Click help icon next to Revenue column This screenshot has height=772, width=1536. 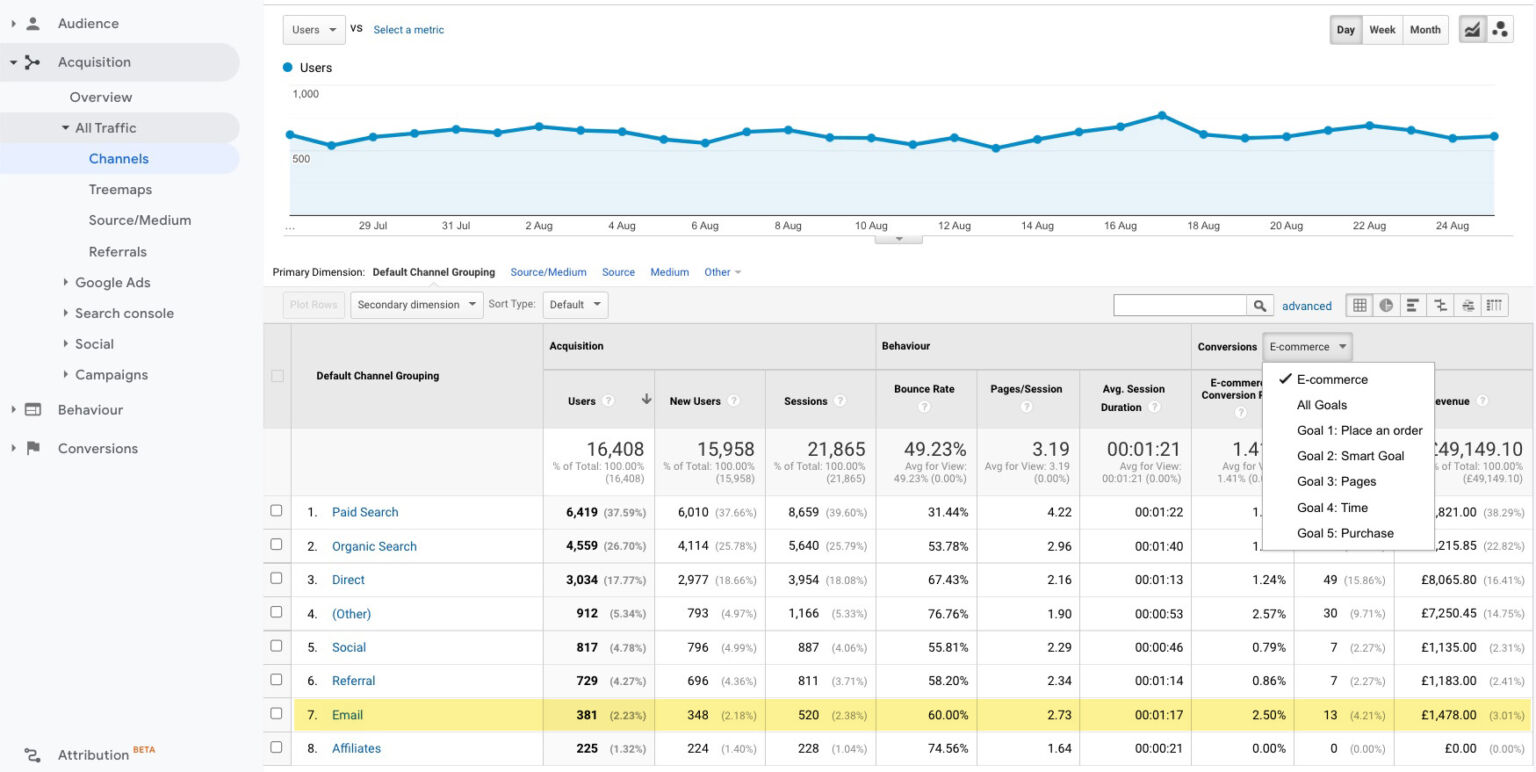point(1482,401)
